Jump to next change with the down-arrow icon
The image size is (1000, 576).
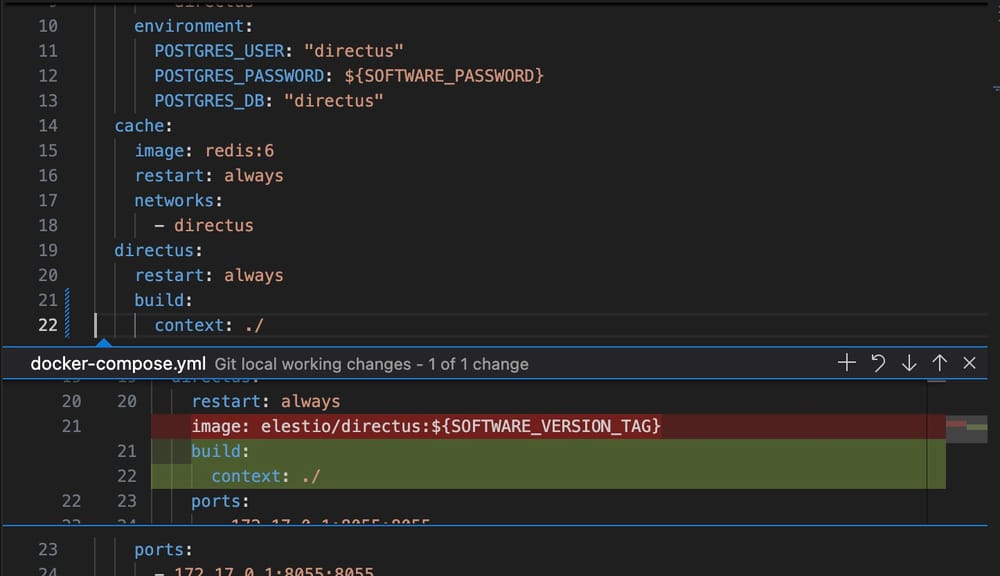point(909,363)
